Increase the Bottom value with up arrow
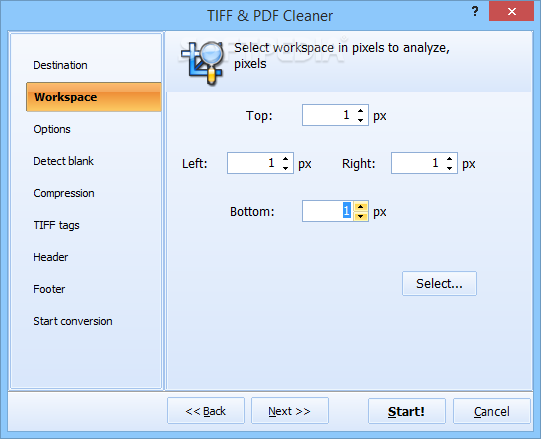This screenshot has width=541, height=439. pyautogui.click(x=361, y=207)
